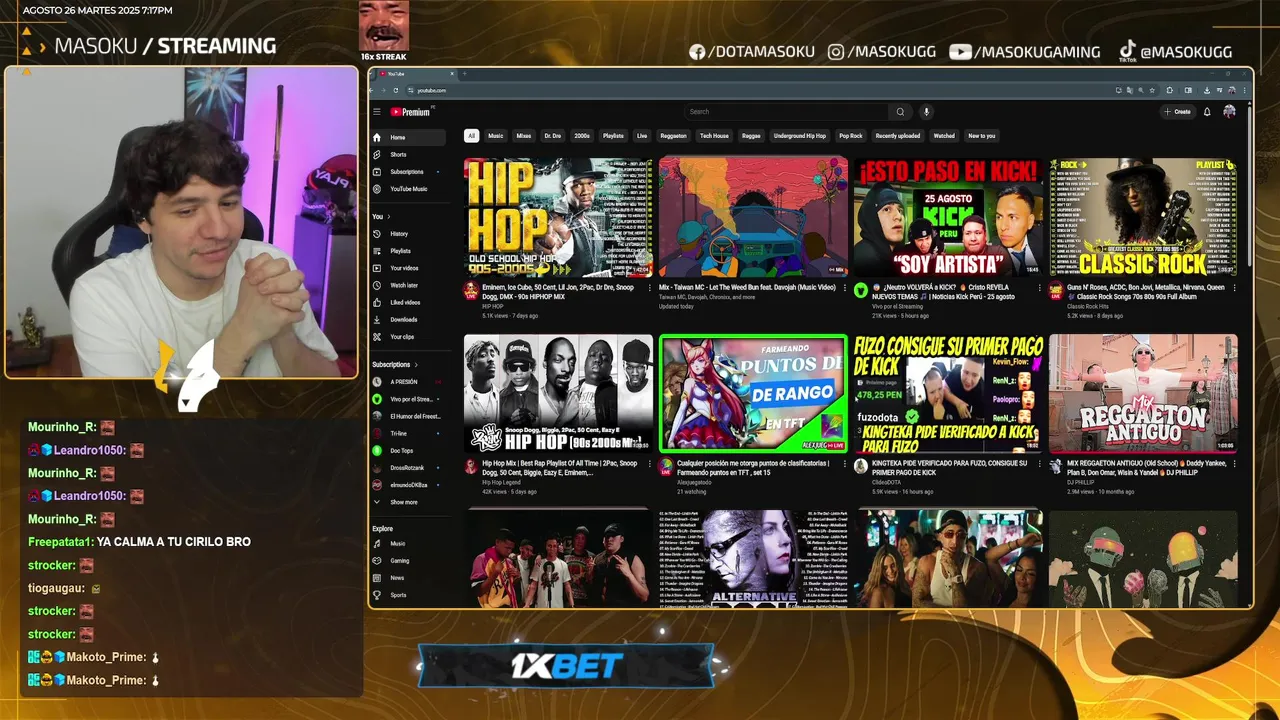Click the search magnifier button
The width and height of the screenshot is (1280, 720).
pyautogui.click(x=900, y=112)
